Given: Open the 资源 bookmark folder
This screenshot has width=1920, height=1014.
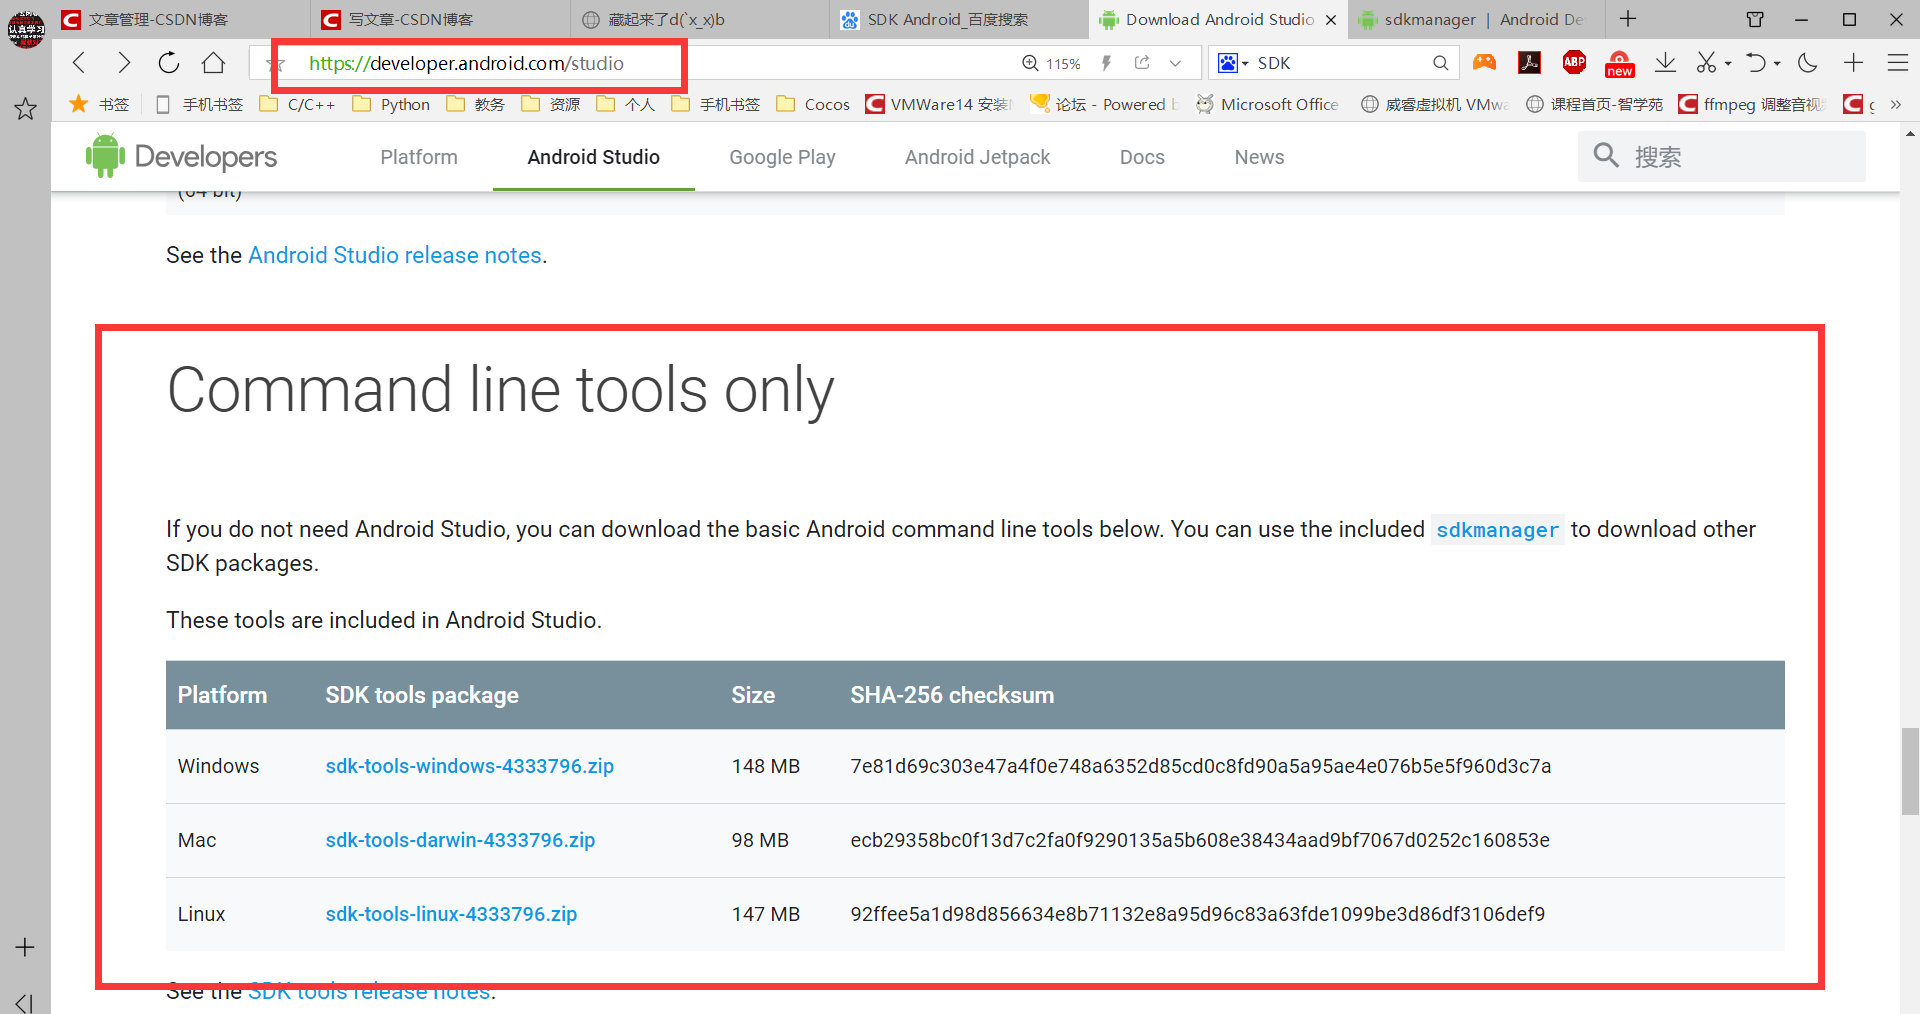Looking at the screenshot, I should click(551, 104).
